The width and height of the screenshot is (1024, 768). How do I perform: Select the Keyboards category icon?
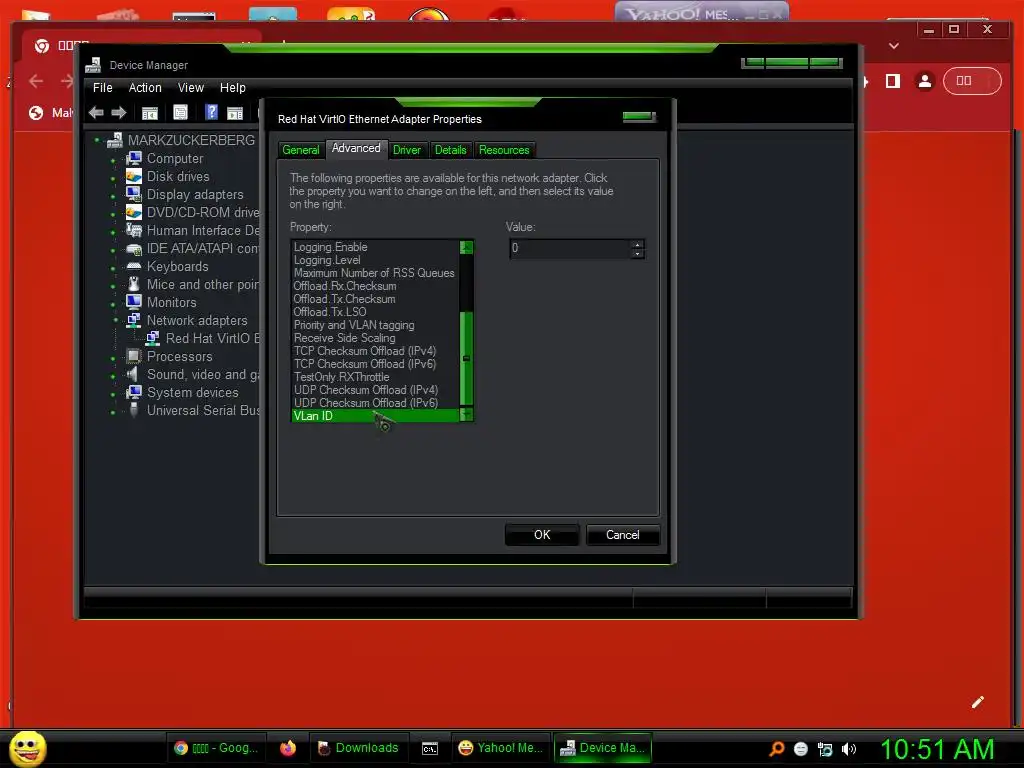coord(134,266)
